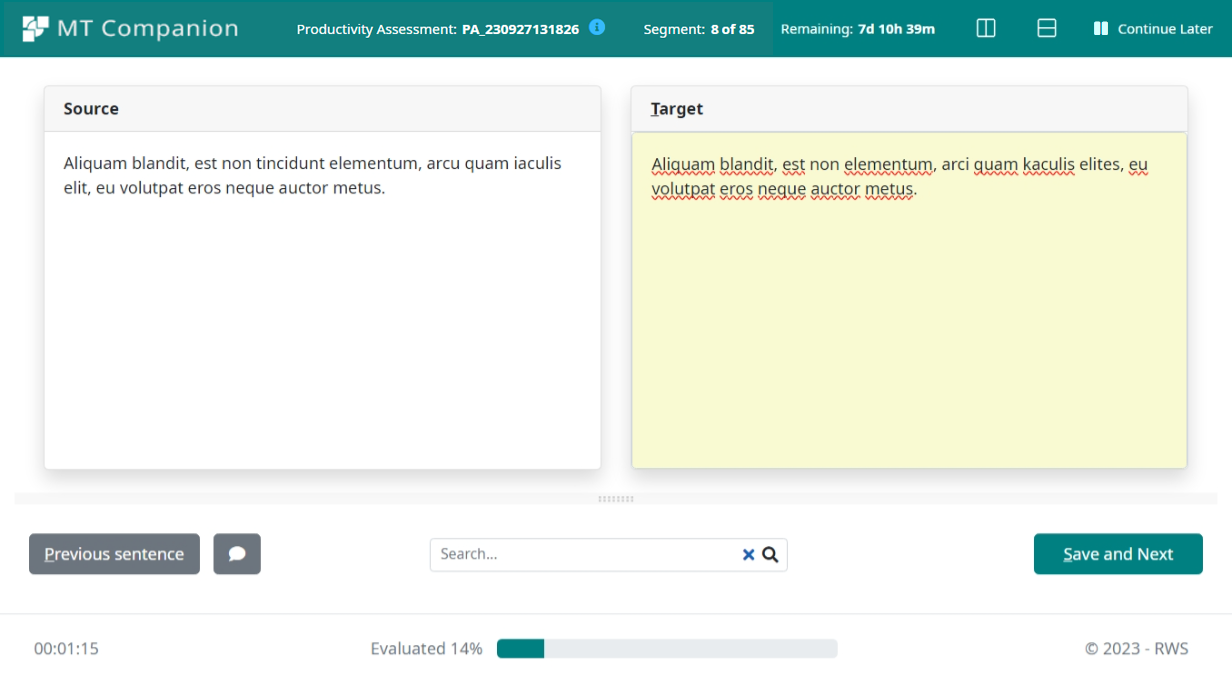
Task: Click the MT Companion logo
Action: [130, 28]
